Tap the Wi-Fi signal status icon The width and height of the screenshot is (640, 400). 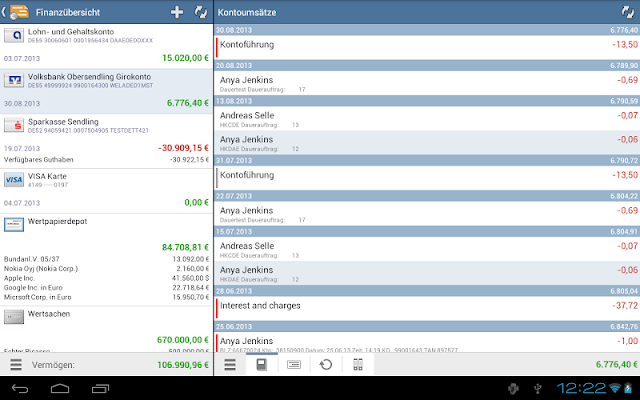pyautogui.click(x=614, y=389)
